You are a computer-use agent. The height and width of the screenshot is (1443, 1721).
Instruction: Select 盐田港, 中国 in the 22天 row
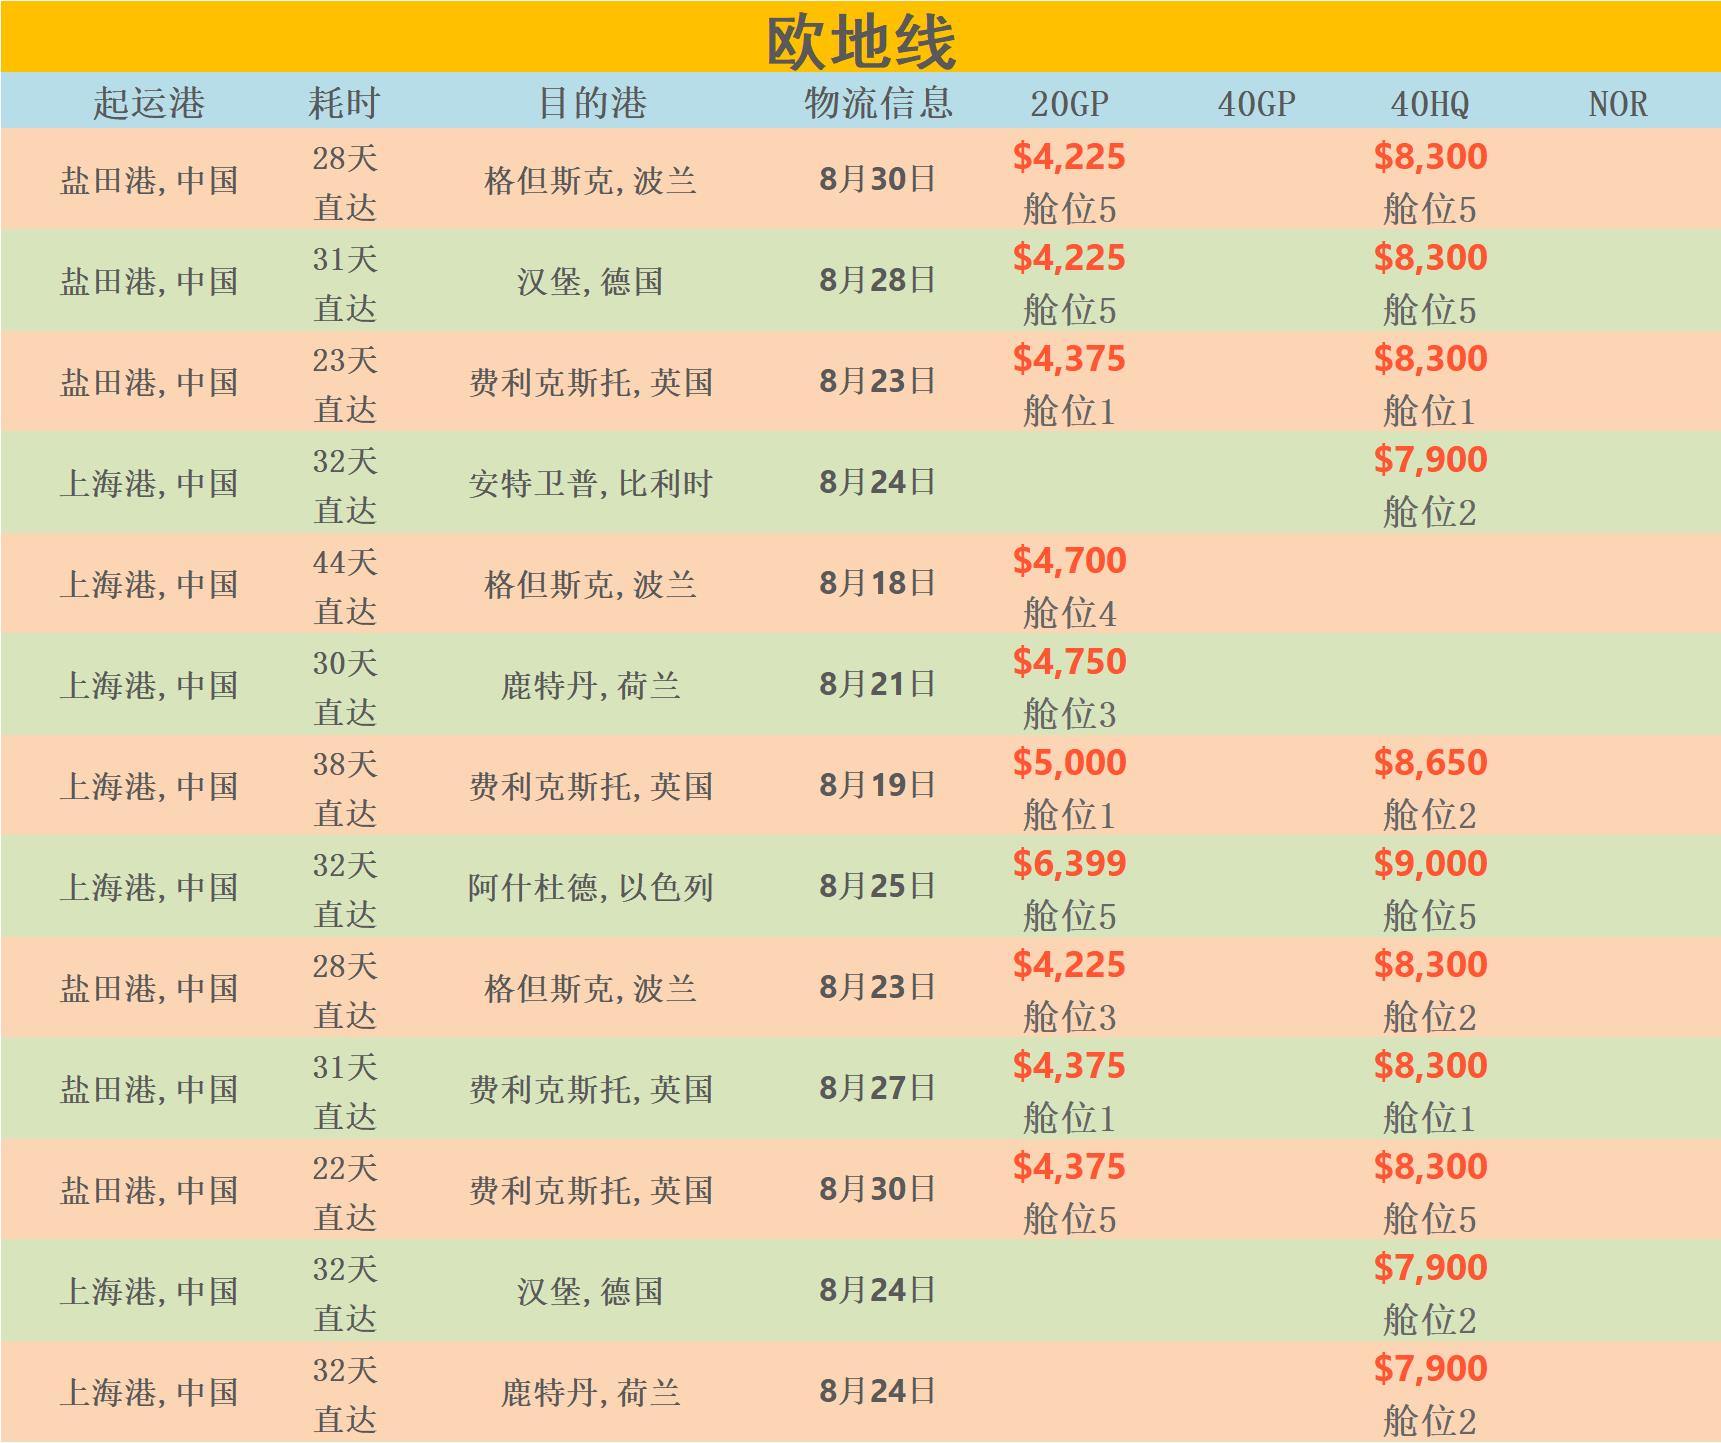tap(149, 1191)
